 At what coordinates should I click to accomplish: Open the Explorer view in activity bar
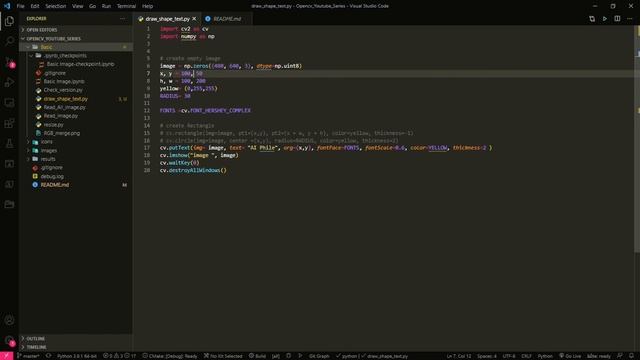pyautogui.click(x=9, y=21)
